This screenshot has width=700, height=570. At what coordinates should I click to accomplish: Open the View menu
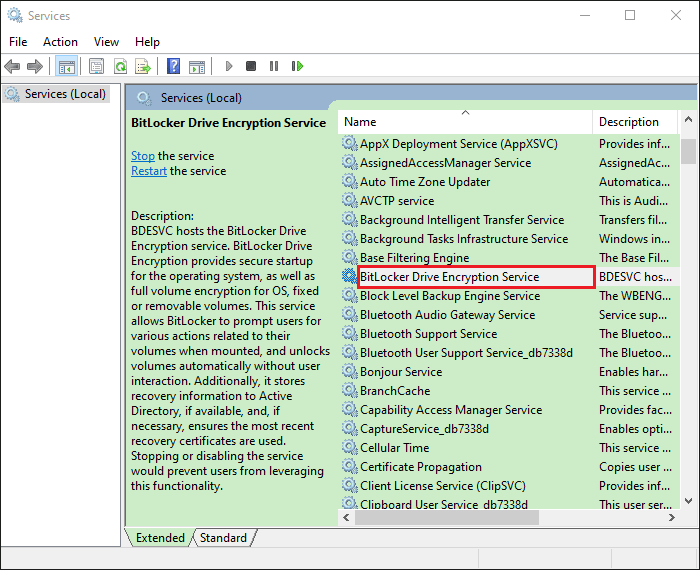point(106,42)
